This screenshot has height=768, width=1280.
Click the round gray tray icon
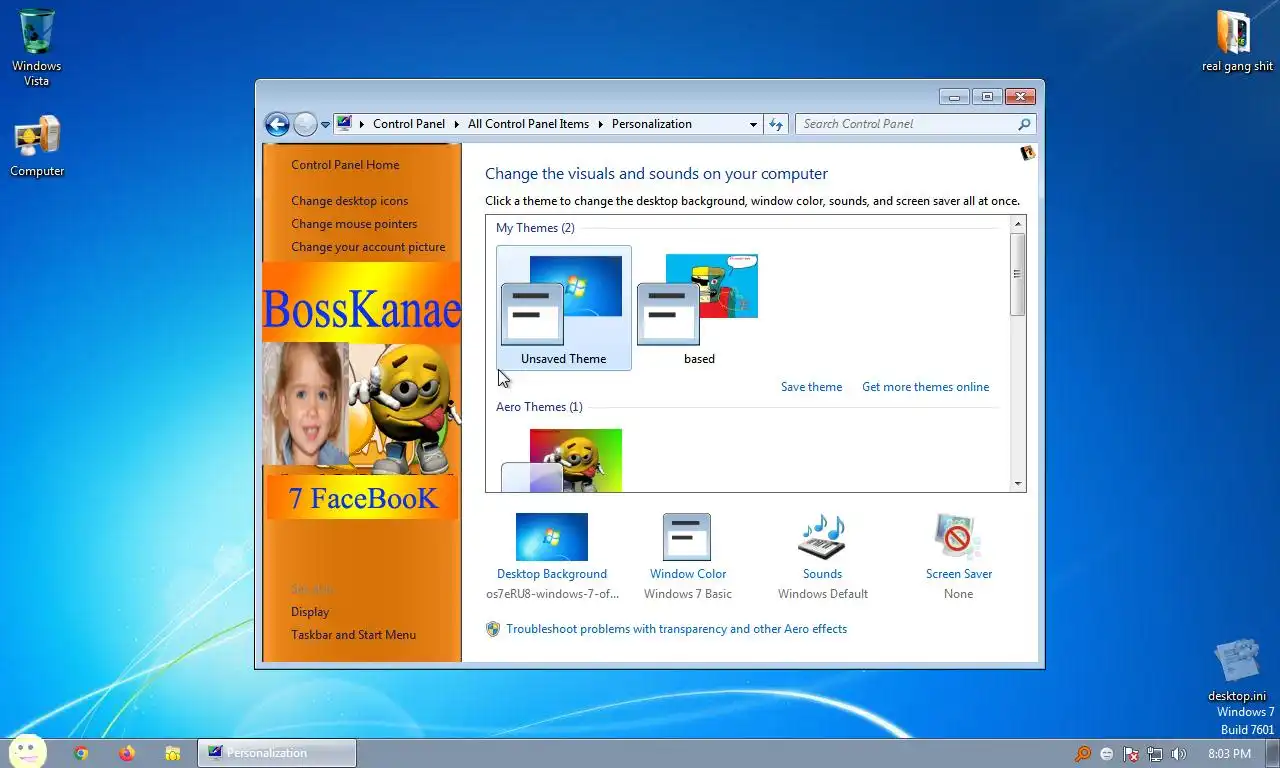click(x=1107, y=754)
